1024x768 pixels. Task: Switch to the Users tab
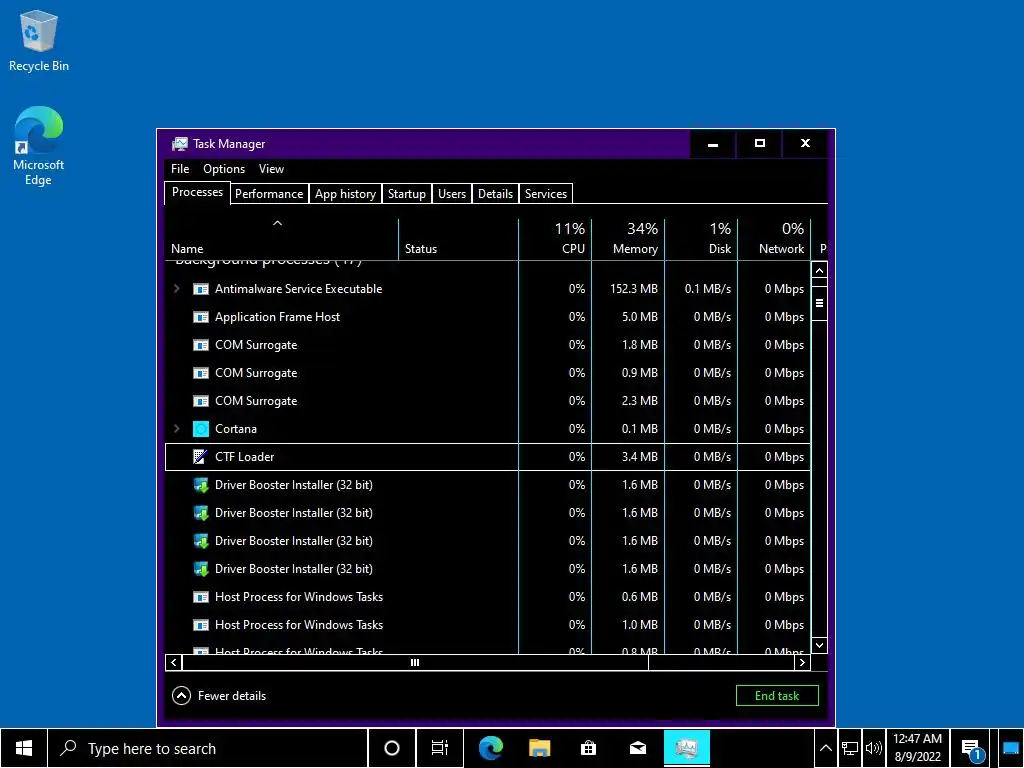452,194
